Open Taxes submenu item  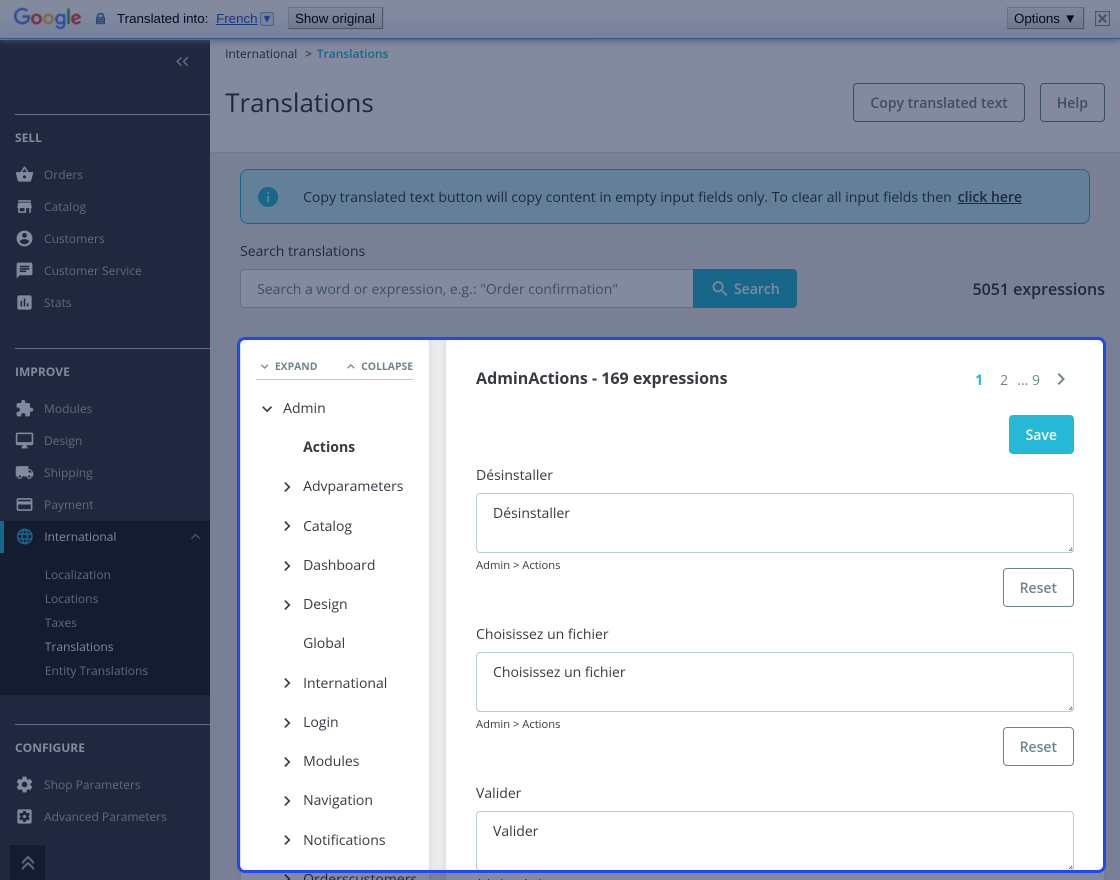(x=60, y=623)
